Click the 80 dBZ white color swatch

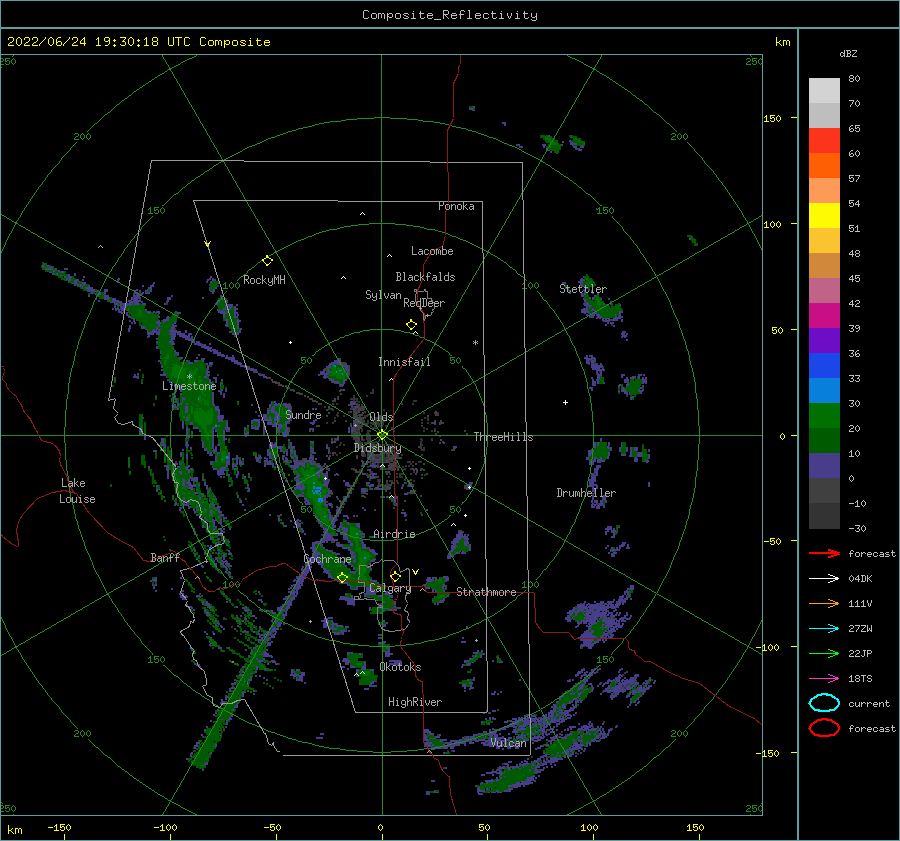[x=824, y=90]
